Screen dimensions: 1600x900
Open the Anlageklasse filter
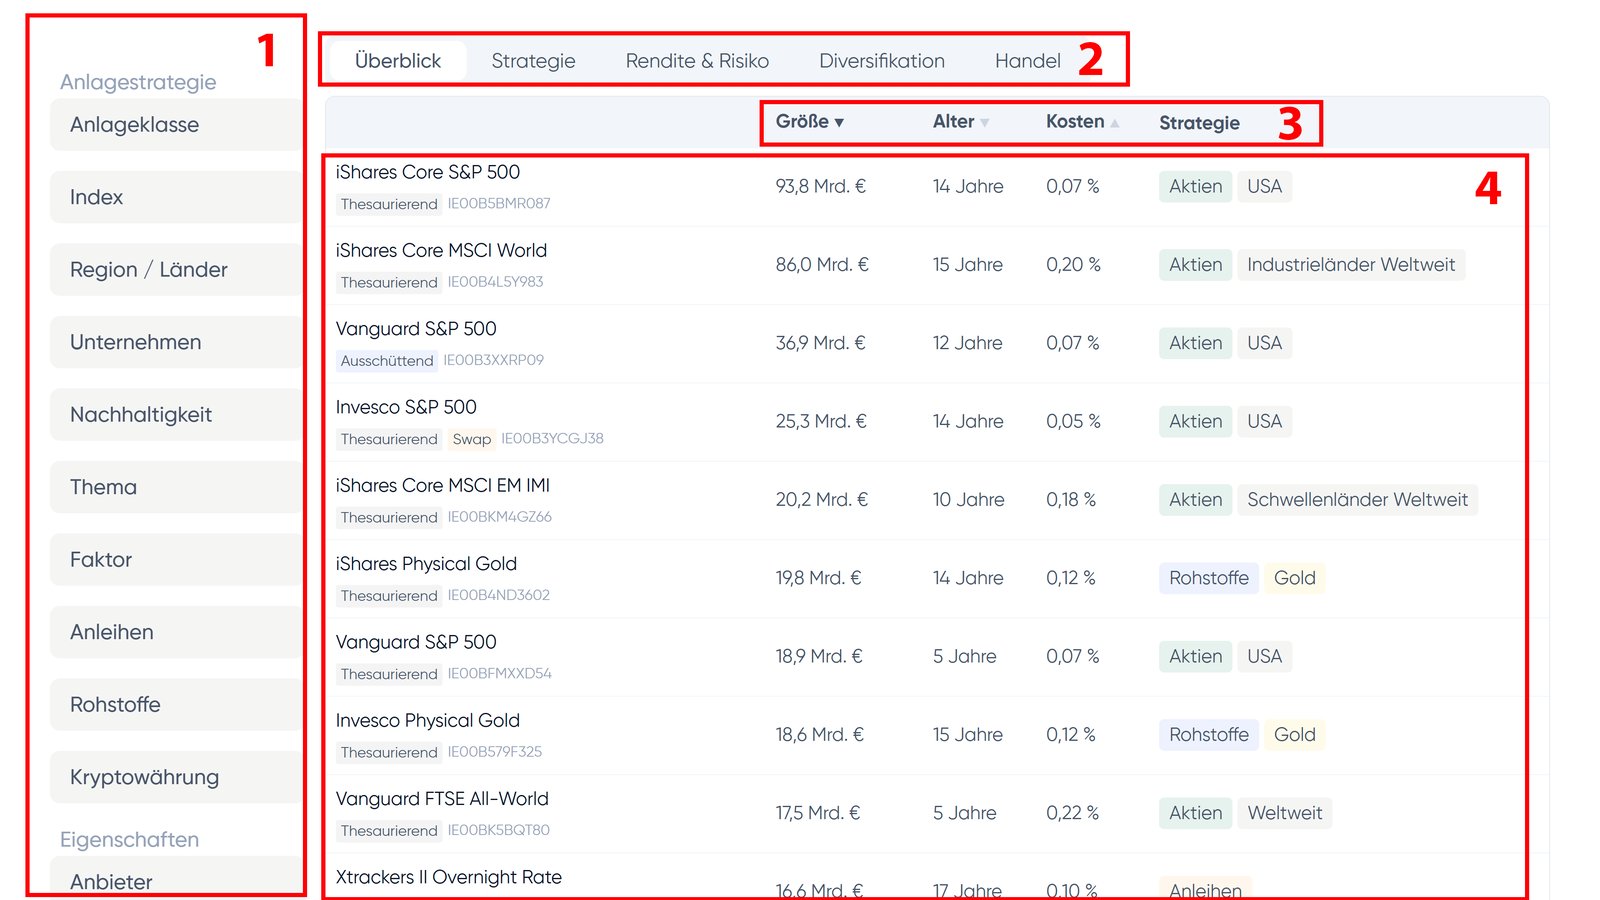pos(134,125)
